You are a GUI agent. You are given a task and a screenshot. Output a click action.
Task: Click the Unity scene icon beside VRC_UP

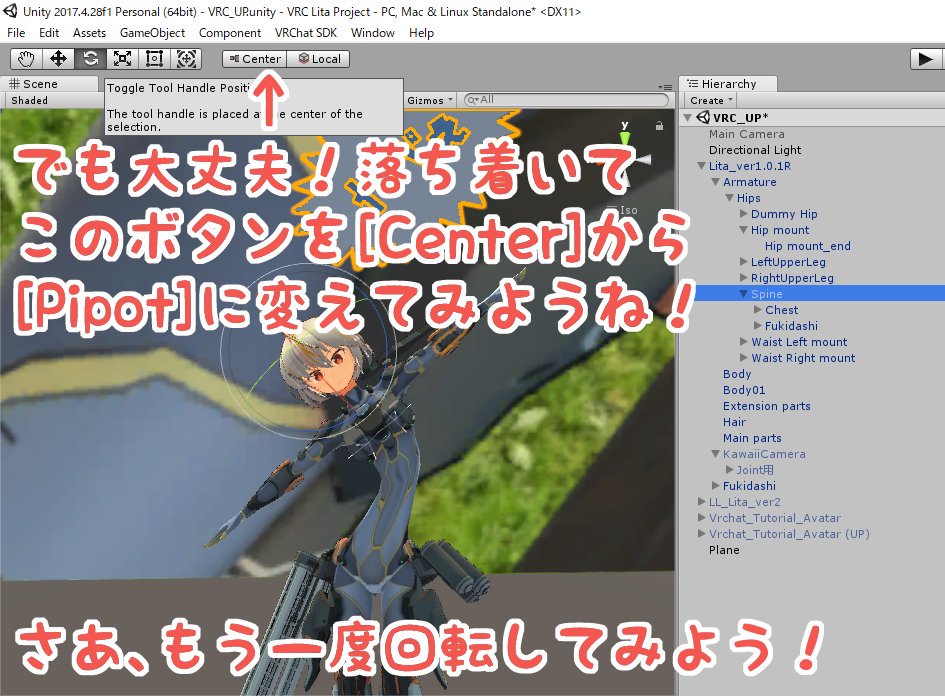(703, 117)
